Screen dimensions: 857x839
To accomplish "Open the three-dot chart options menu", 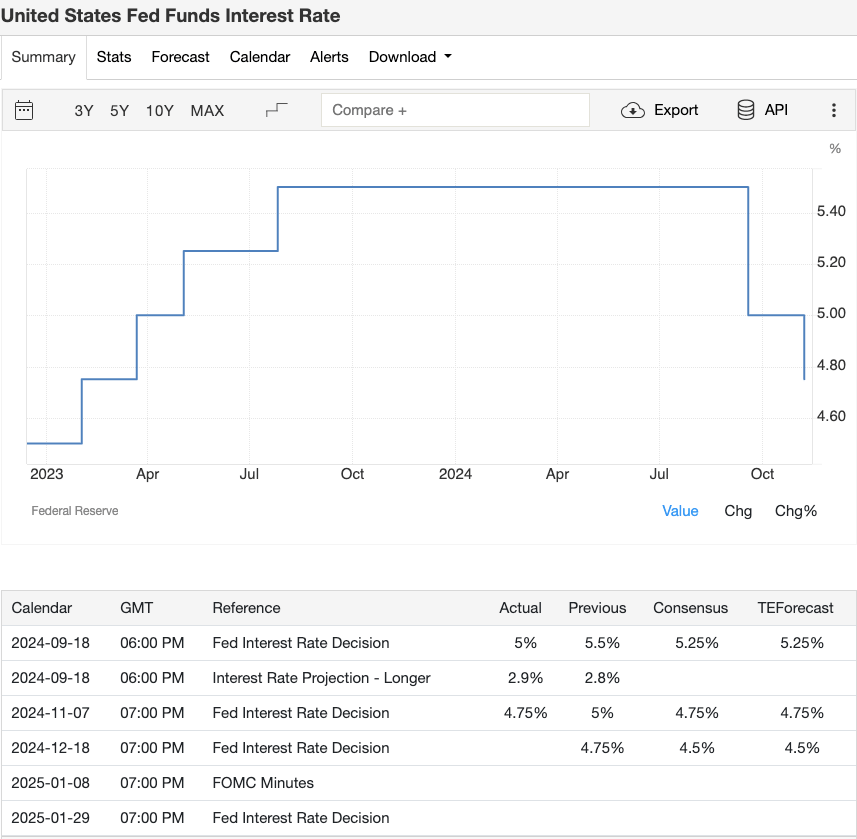I will click(834, 110).
